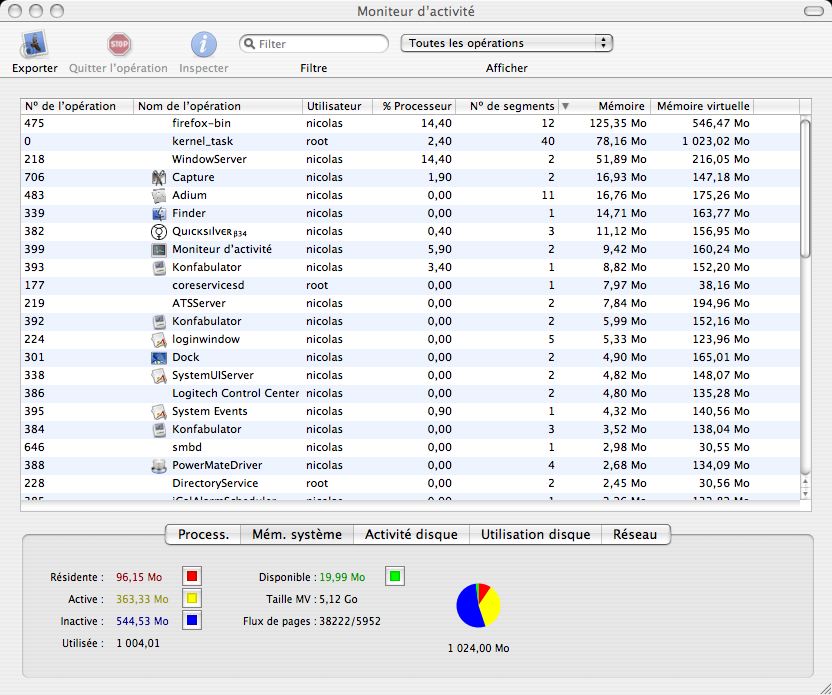The height and width of the screenshot is (695, 832).
Task: Click the Exporter toolbar icon
Action: [x=34, y=45]
